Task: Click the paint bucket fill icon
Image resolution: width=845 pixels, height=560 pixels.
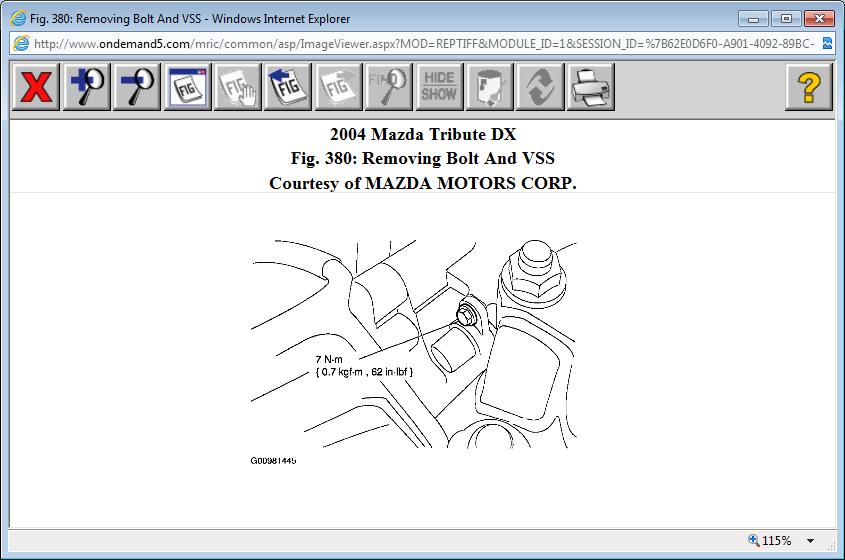Action: (489, 87)
